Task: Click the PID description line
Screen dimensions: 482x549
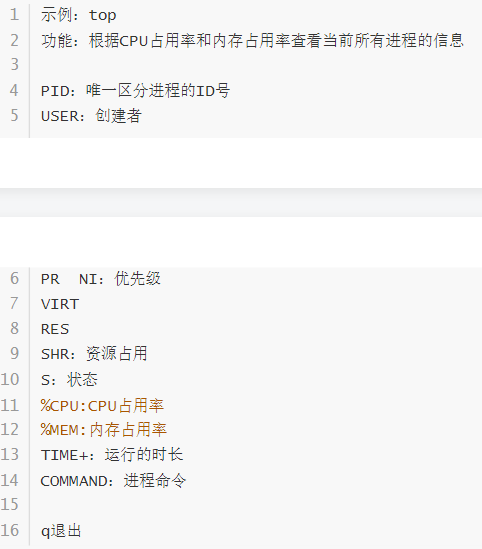Action: coord(135,91)
